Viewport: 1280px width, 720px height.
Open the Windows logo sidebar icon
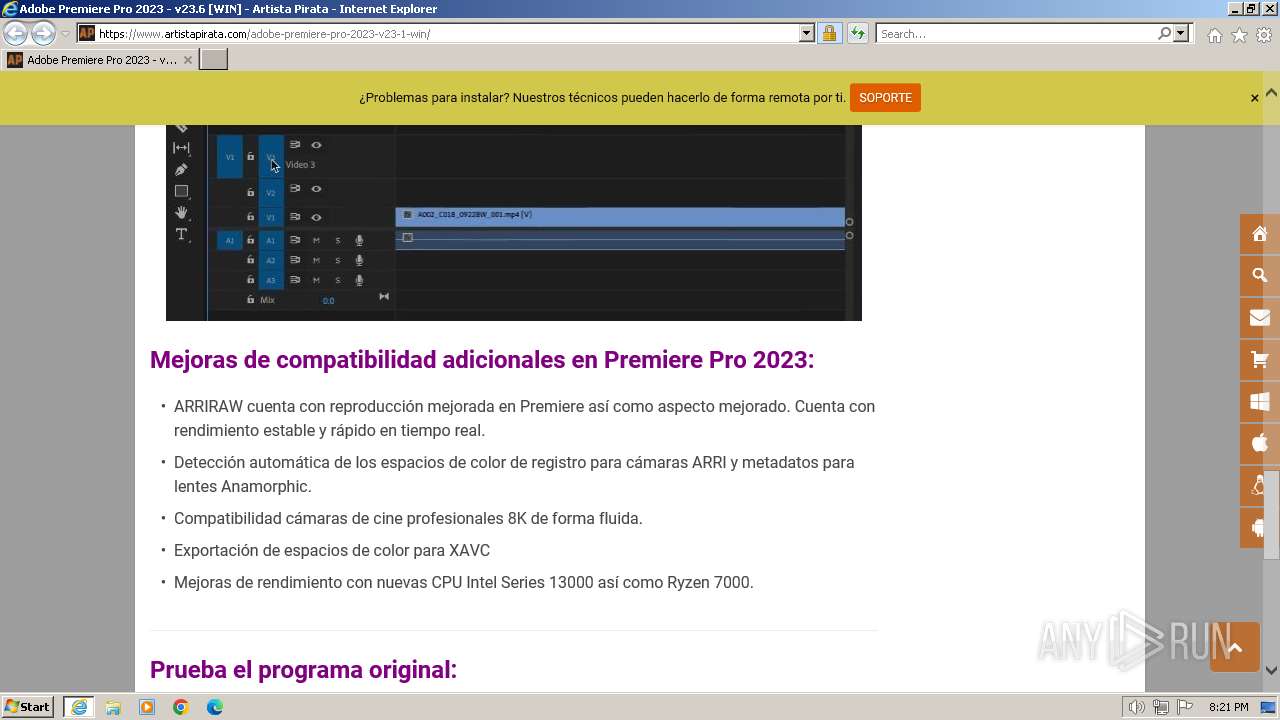point(1259,402)
